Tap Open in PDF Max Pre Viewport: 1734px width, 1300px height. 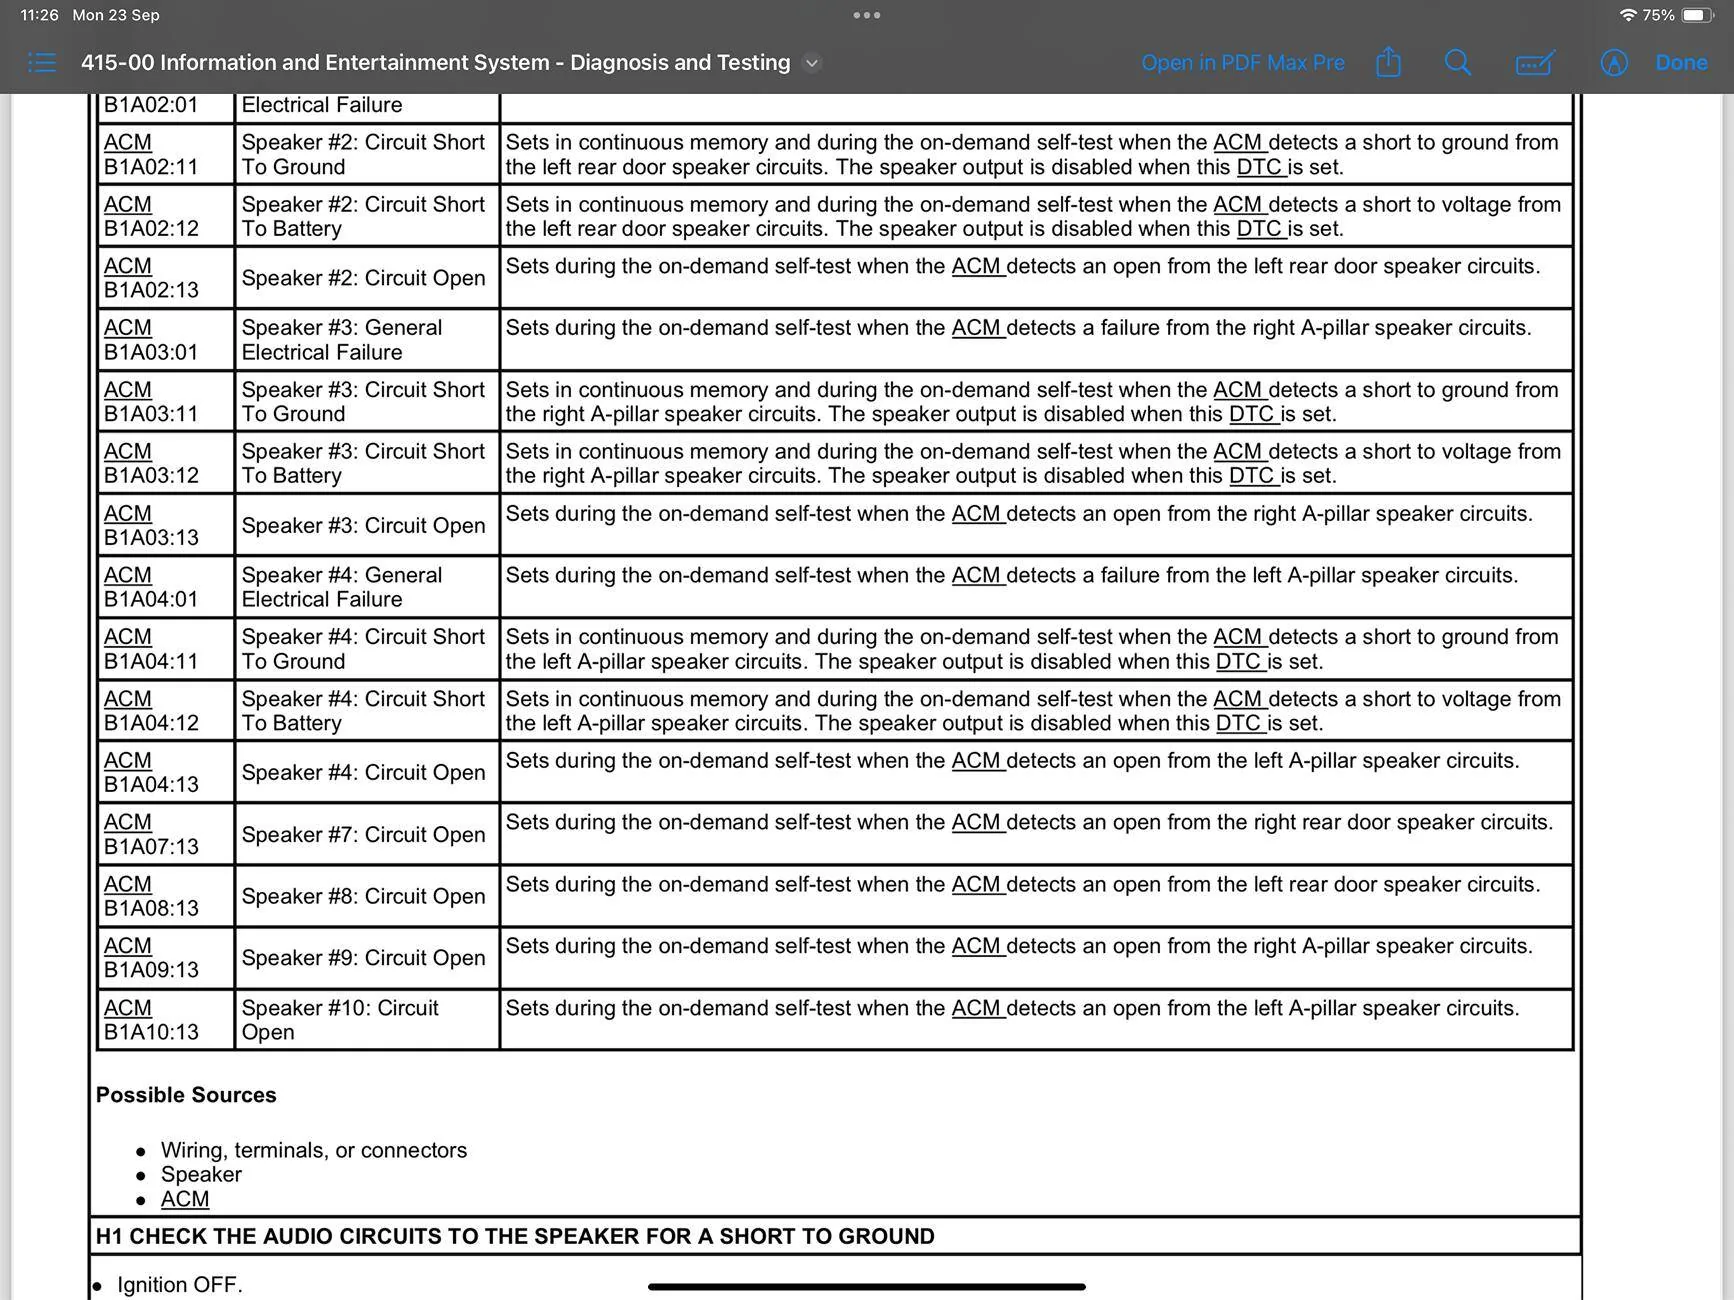(x=1242, y=63)
